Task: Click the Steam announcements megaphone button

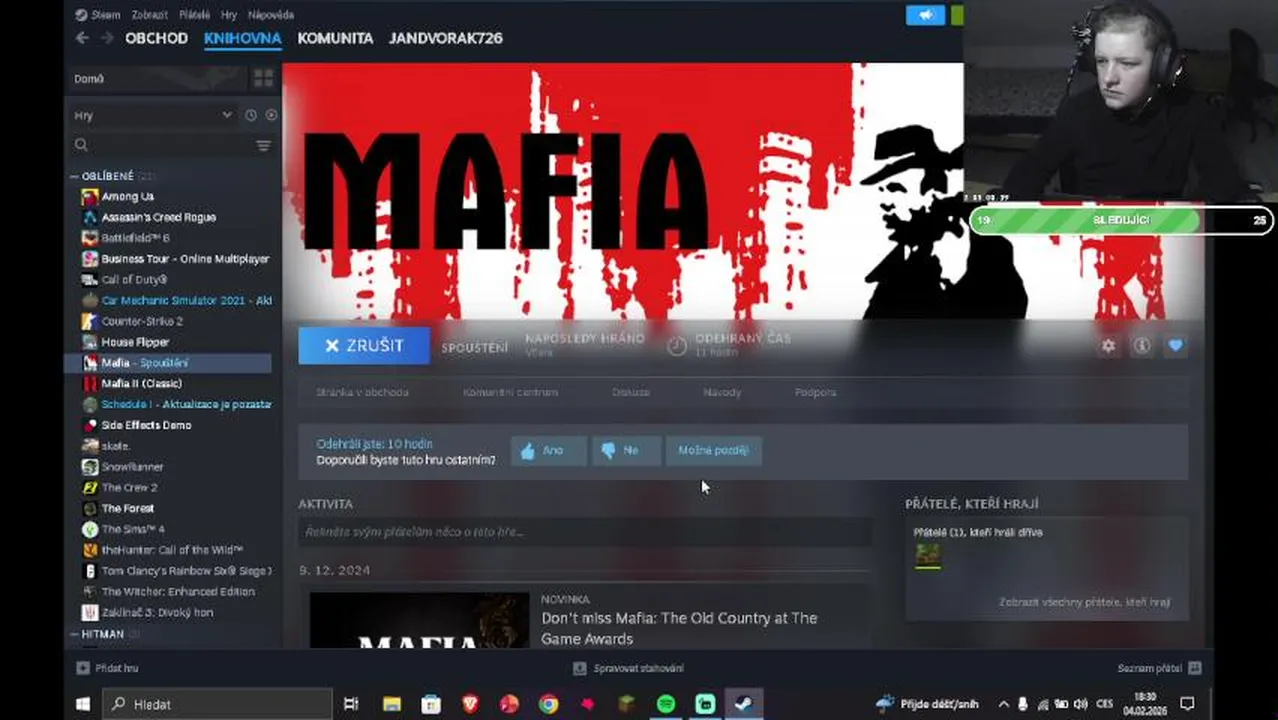Action: 925,15
